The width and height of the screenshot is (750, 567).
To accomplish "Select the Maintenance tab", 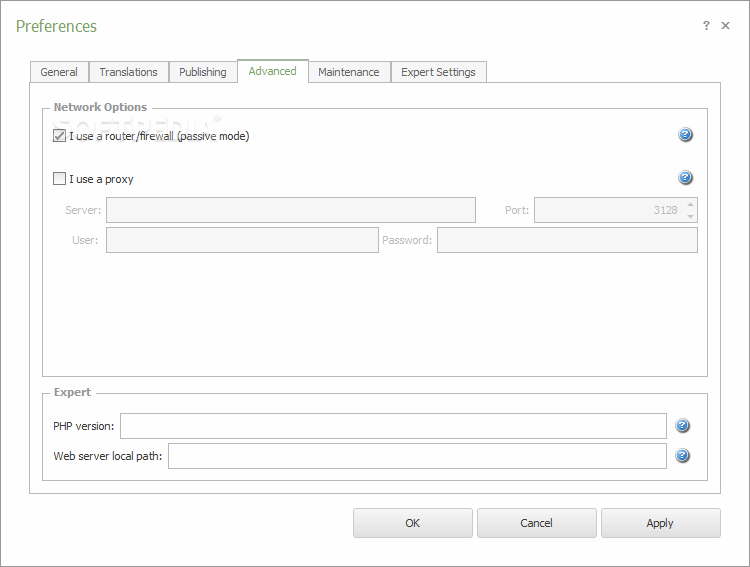I will click(x=348, y=72).
